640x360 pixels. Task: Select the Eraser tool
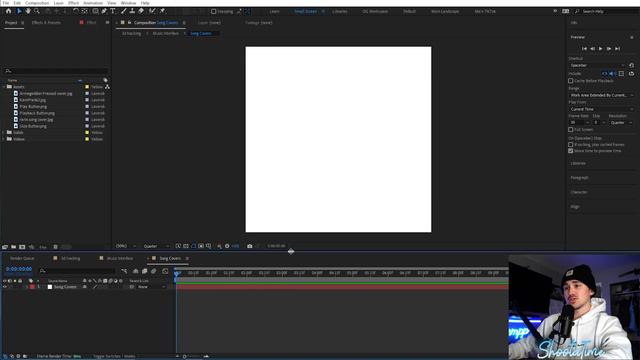click(141, 11)
